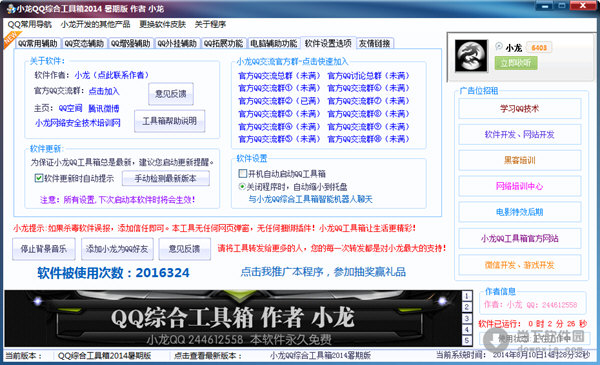Image resolution: width=600 pixels, height=365 pixels.
Task: Join 官方QQ交流群⑦（未满）
Action: coord(368,101)
